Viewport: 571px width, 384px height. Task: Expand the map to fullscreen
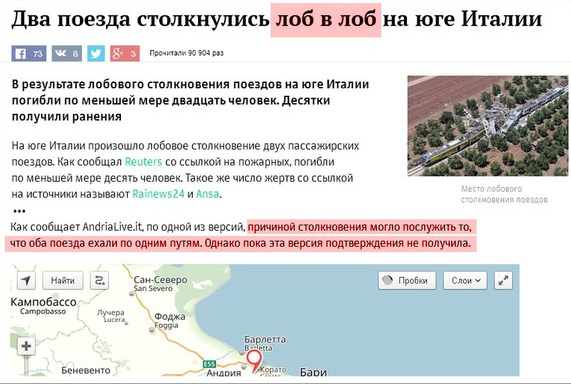(503, 281)
